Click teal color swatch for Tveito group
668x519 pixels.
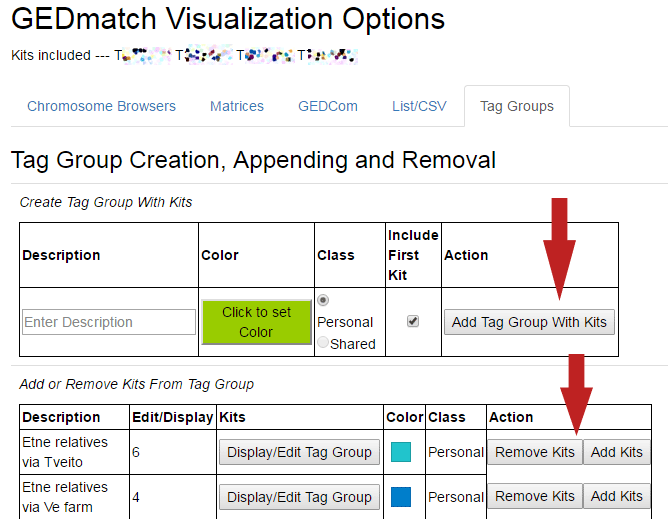click(x=401, y=452)
